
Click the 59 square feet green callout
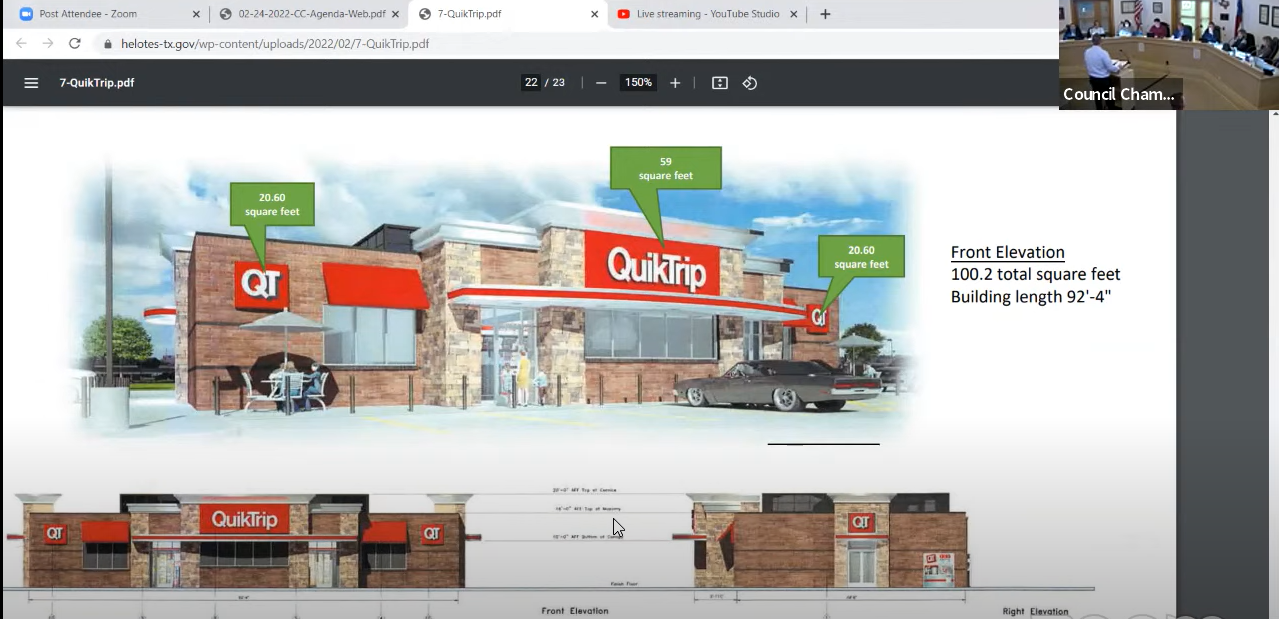[x=665, y=168]
